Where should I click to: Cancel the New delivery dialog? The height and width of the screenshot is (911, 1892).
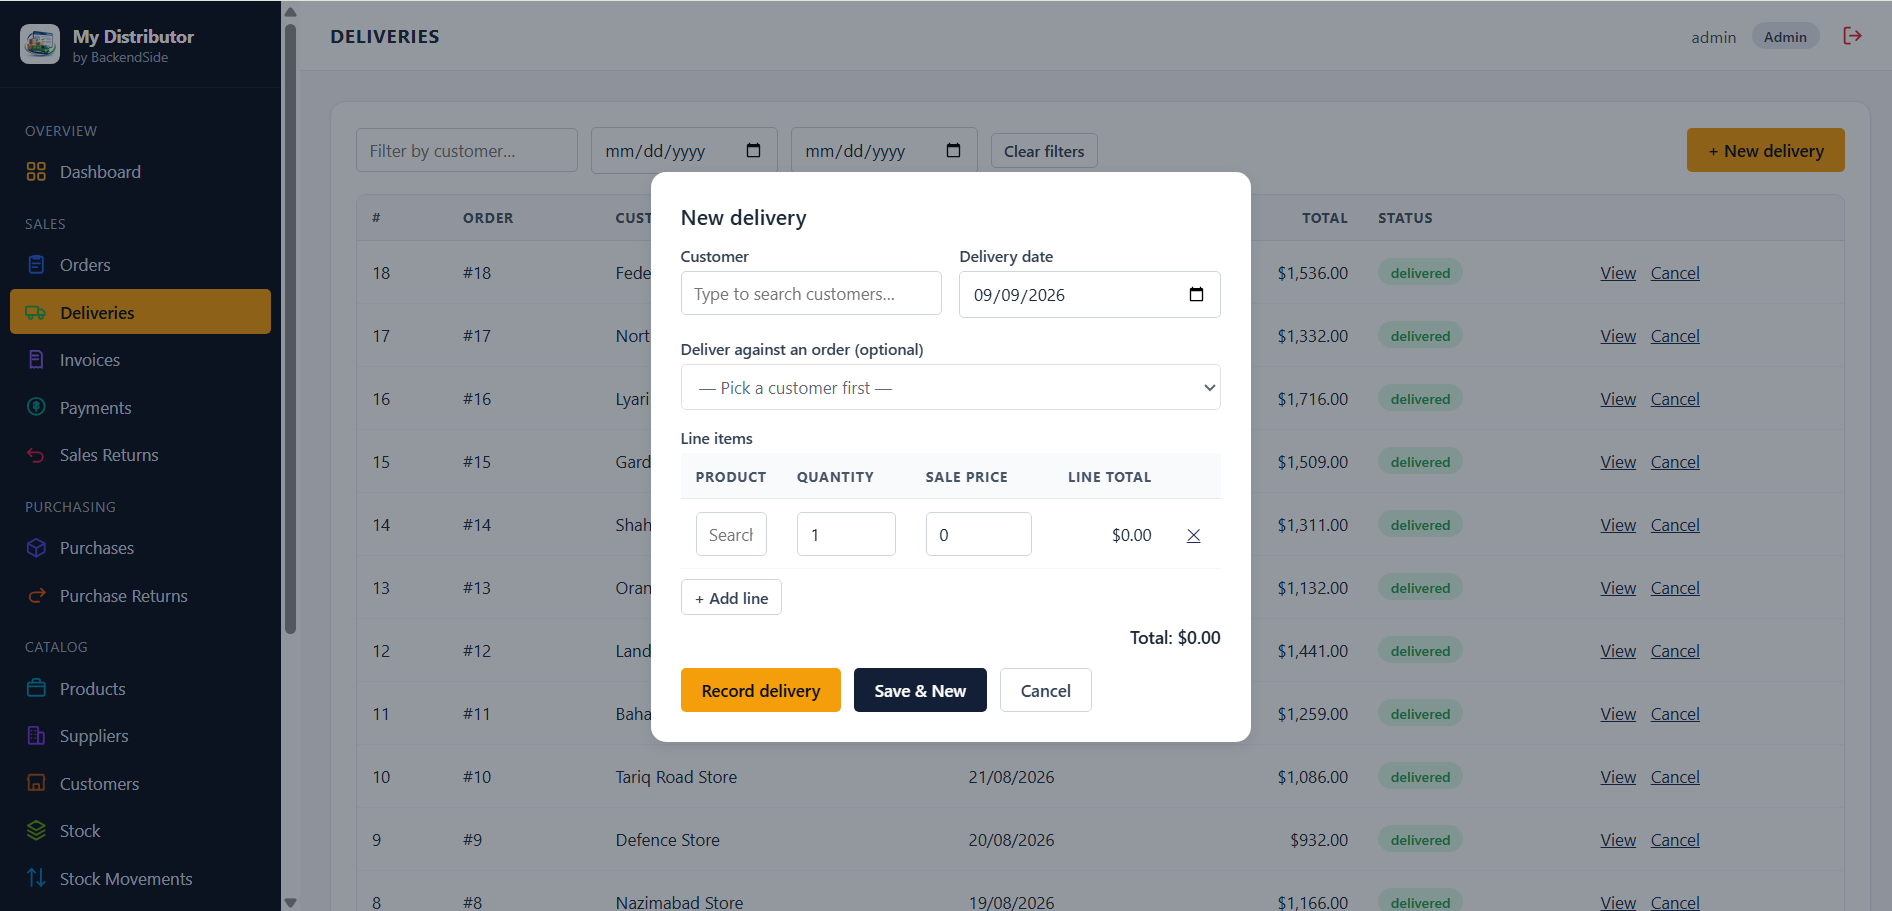[x=1045, y=690]
